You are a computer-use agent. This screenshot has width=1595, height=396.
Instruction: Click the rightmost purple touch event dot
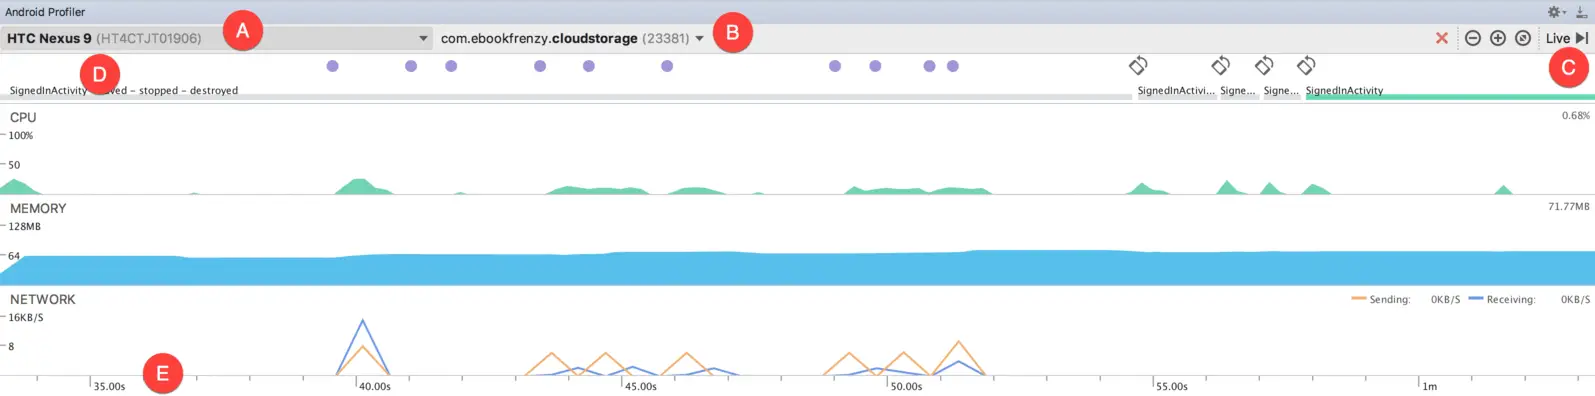click(953, 66)
